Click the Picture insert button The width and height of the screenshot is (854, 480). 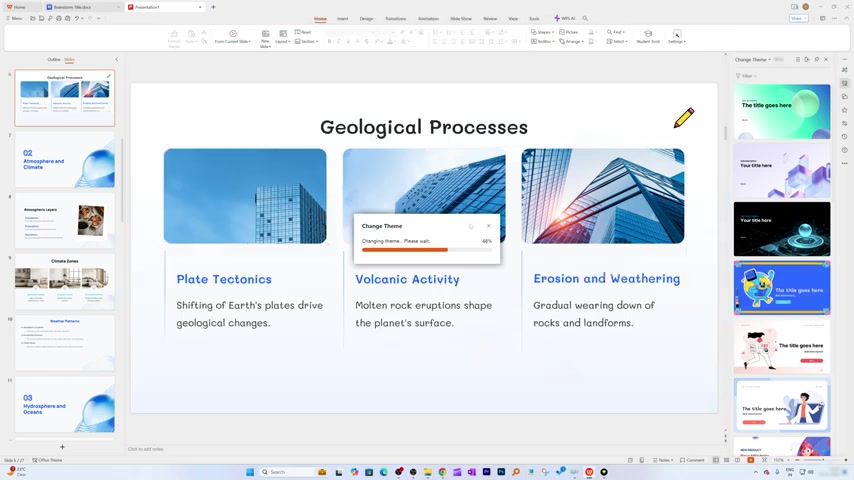click(569, 32)
